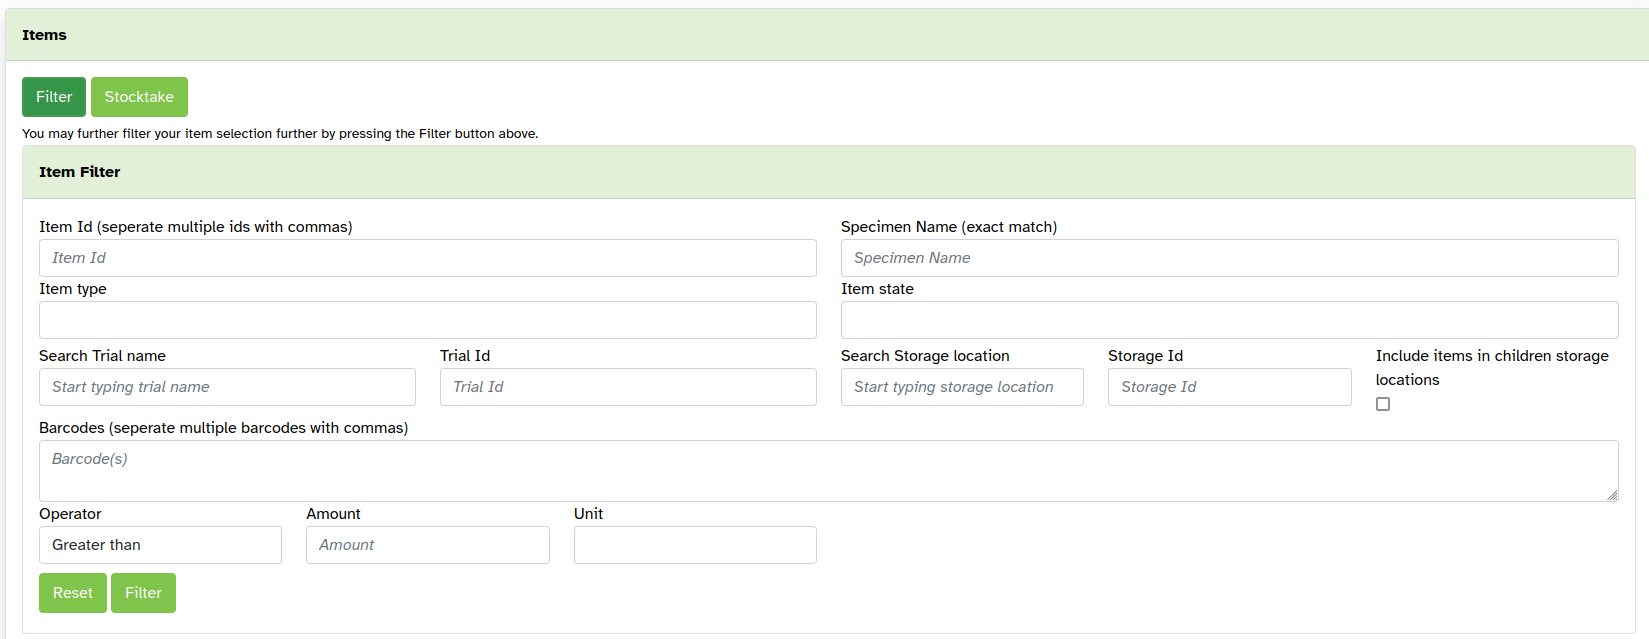1649x639 pixels.
Task: Grab the Barcodes textarea resize handle
Action: [1612, 495]
